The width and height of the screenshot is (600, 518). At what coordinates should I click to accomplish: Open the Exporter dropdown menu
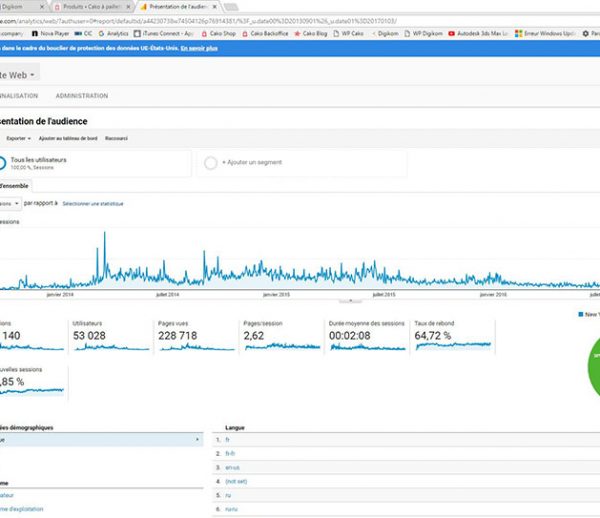18,138
